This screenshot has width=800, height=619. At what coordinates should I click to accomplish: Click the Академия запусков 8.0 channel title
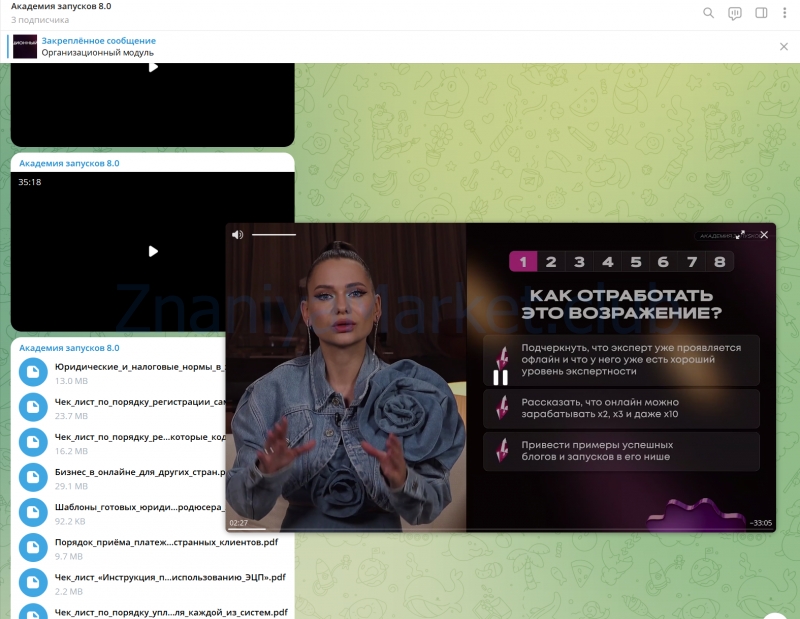tap(61, 6)
